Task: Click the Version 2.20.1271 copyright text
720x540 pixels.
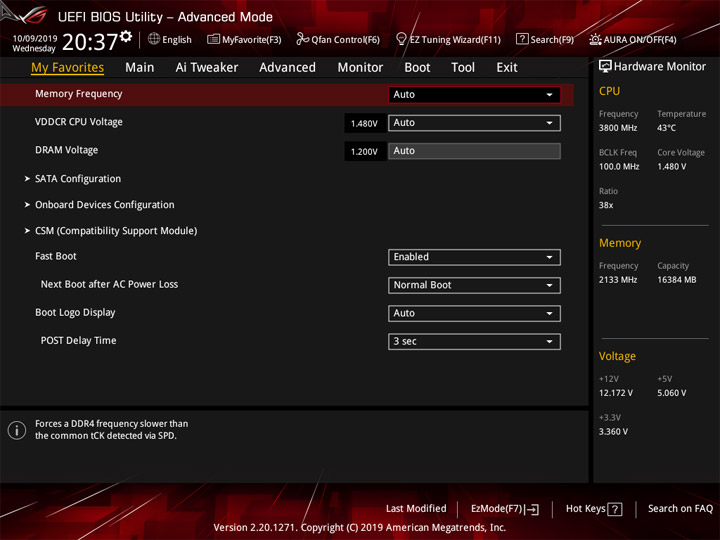Action: pos(360,528)
